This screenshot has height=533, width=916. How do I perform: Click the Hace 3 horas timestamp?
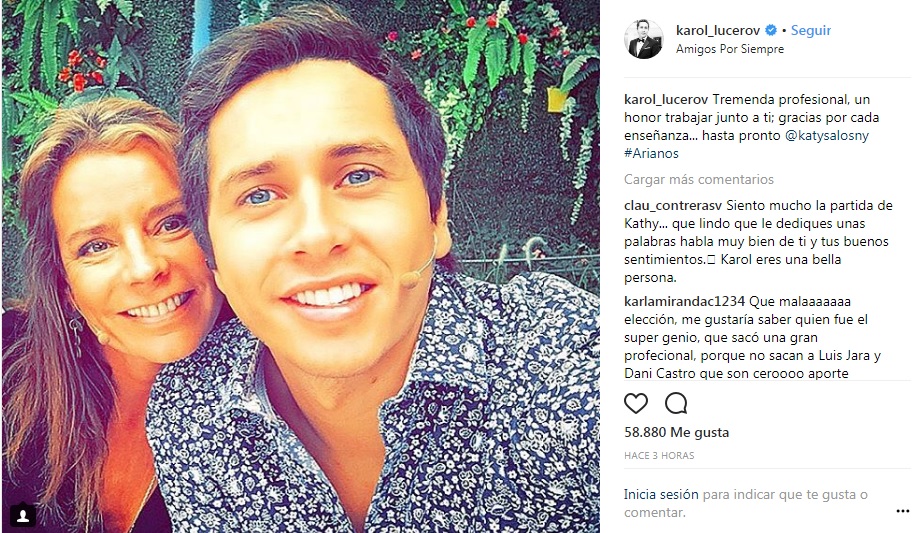pos(659,455)
